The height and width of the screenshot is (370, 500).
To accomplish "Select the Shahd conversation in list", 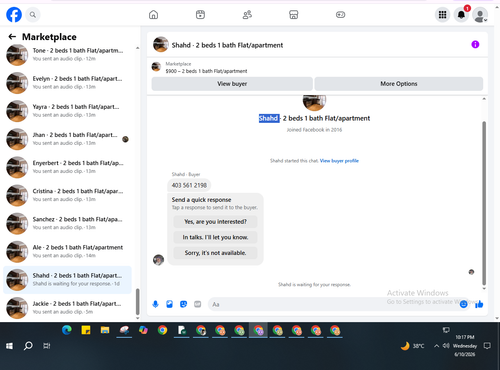I will 68,280.
